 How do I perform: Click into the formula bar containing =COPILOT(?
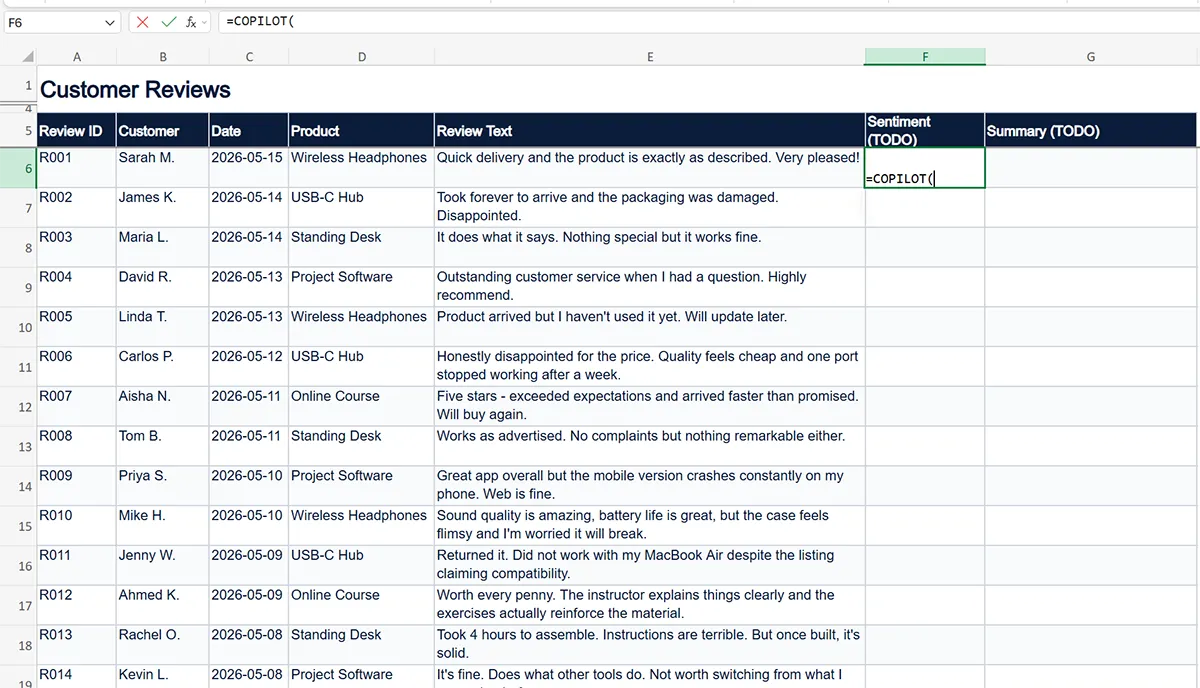point(708,22)
